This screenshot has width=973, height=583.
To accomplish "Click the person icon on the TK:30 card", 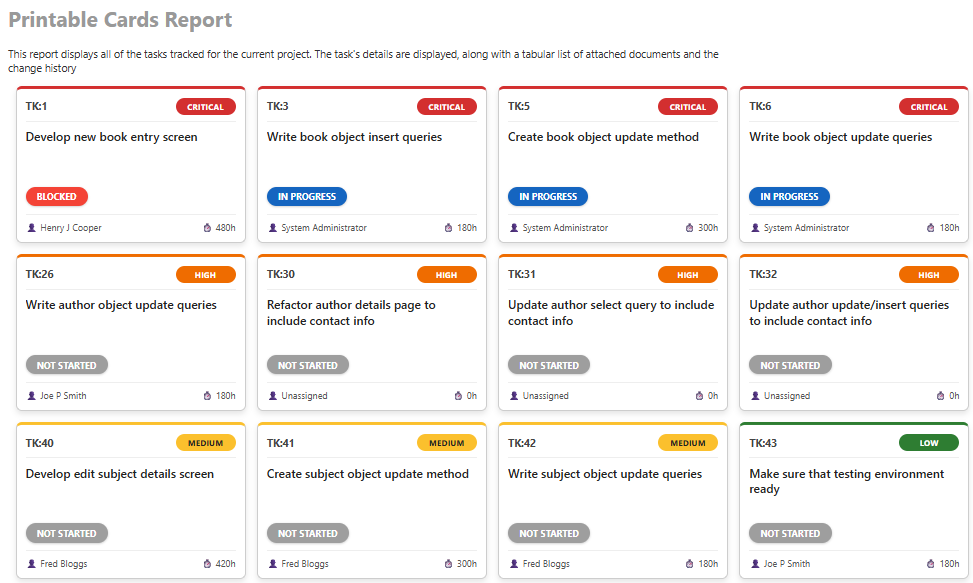I will click(x=273, y=396).
